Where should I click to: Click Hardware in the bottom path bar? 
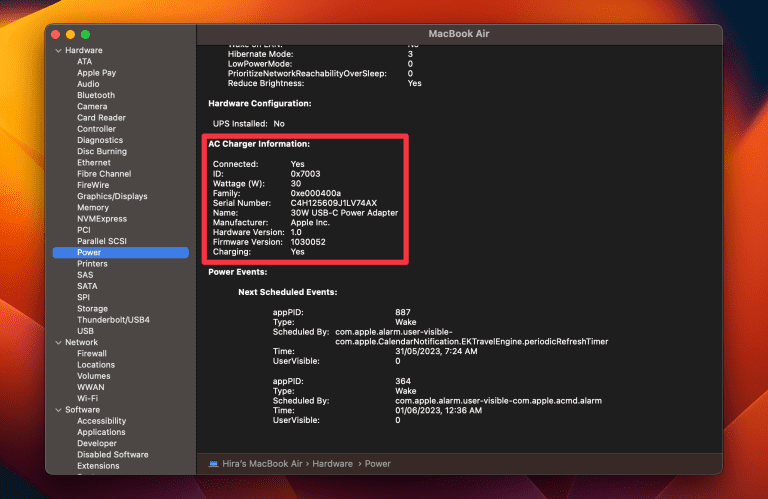336,463
